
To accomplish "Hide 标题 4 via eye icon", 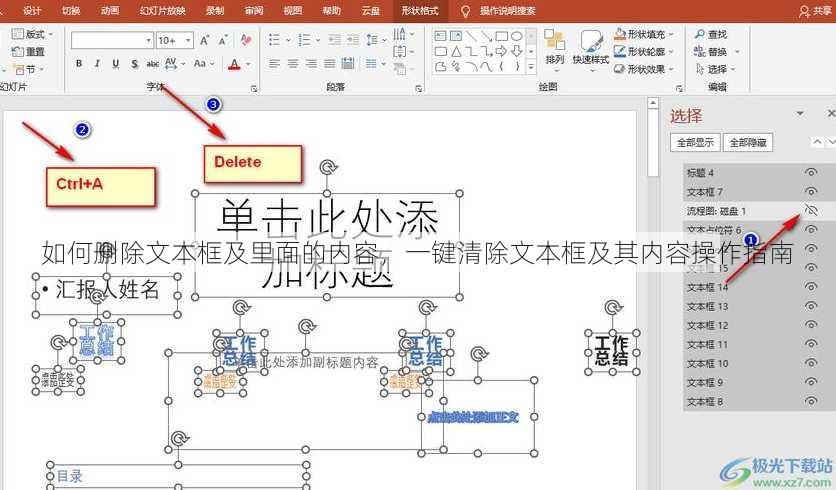I will pyautogui.click(x=811, y=172).
